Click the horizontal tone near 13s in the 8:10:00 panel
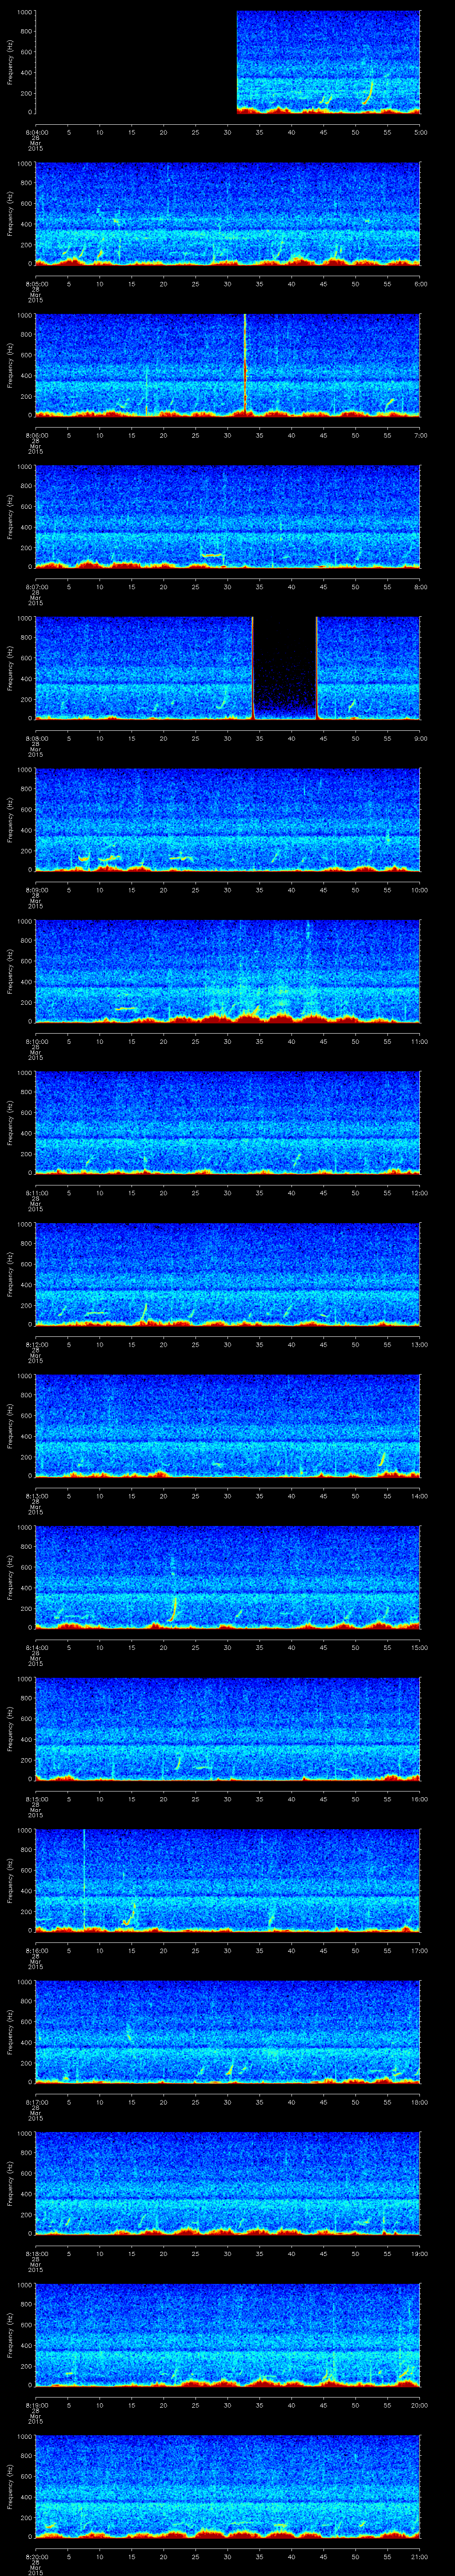 click(125, 1008)
